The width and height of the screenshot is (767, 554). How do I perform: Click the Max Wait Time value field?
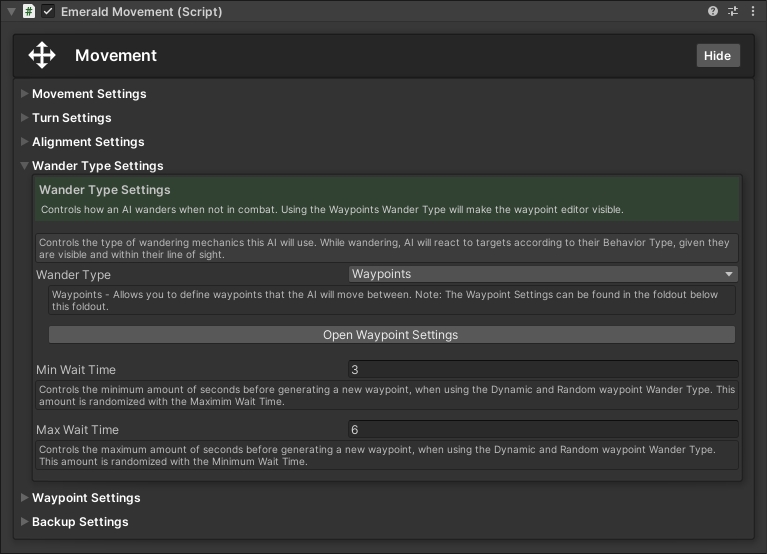[x=542, y=429]
